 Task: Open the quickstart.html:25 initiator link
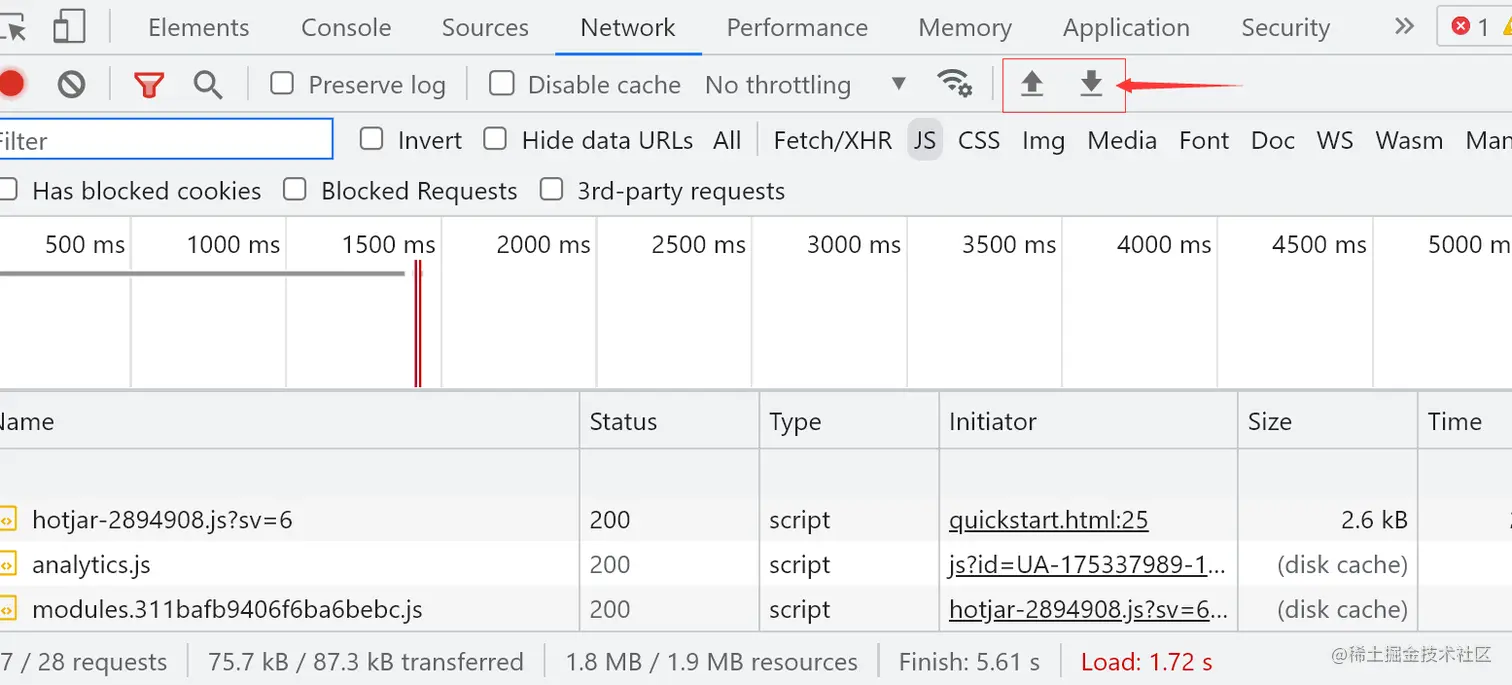pos(1048,520)
